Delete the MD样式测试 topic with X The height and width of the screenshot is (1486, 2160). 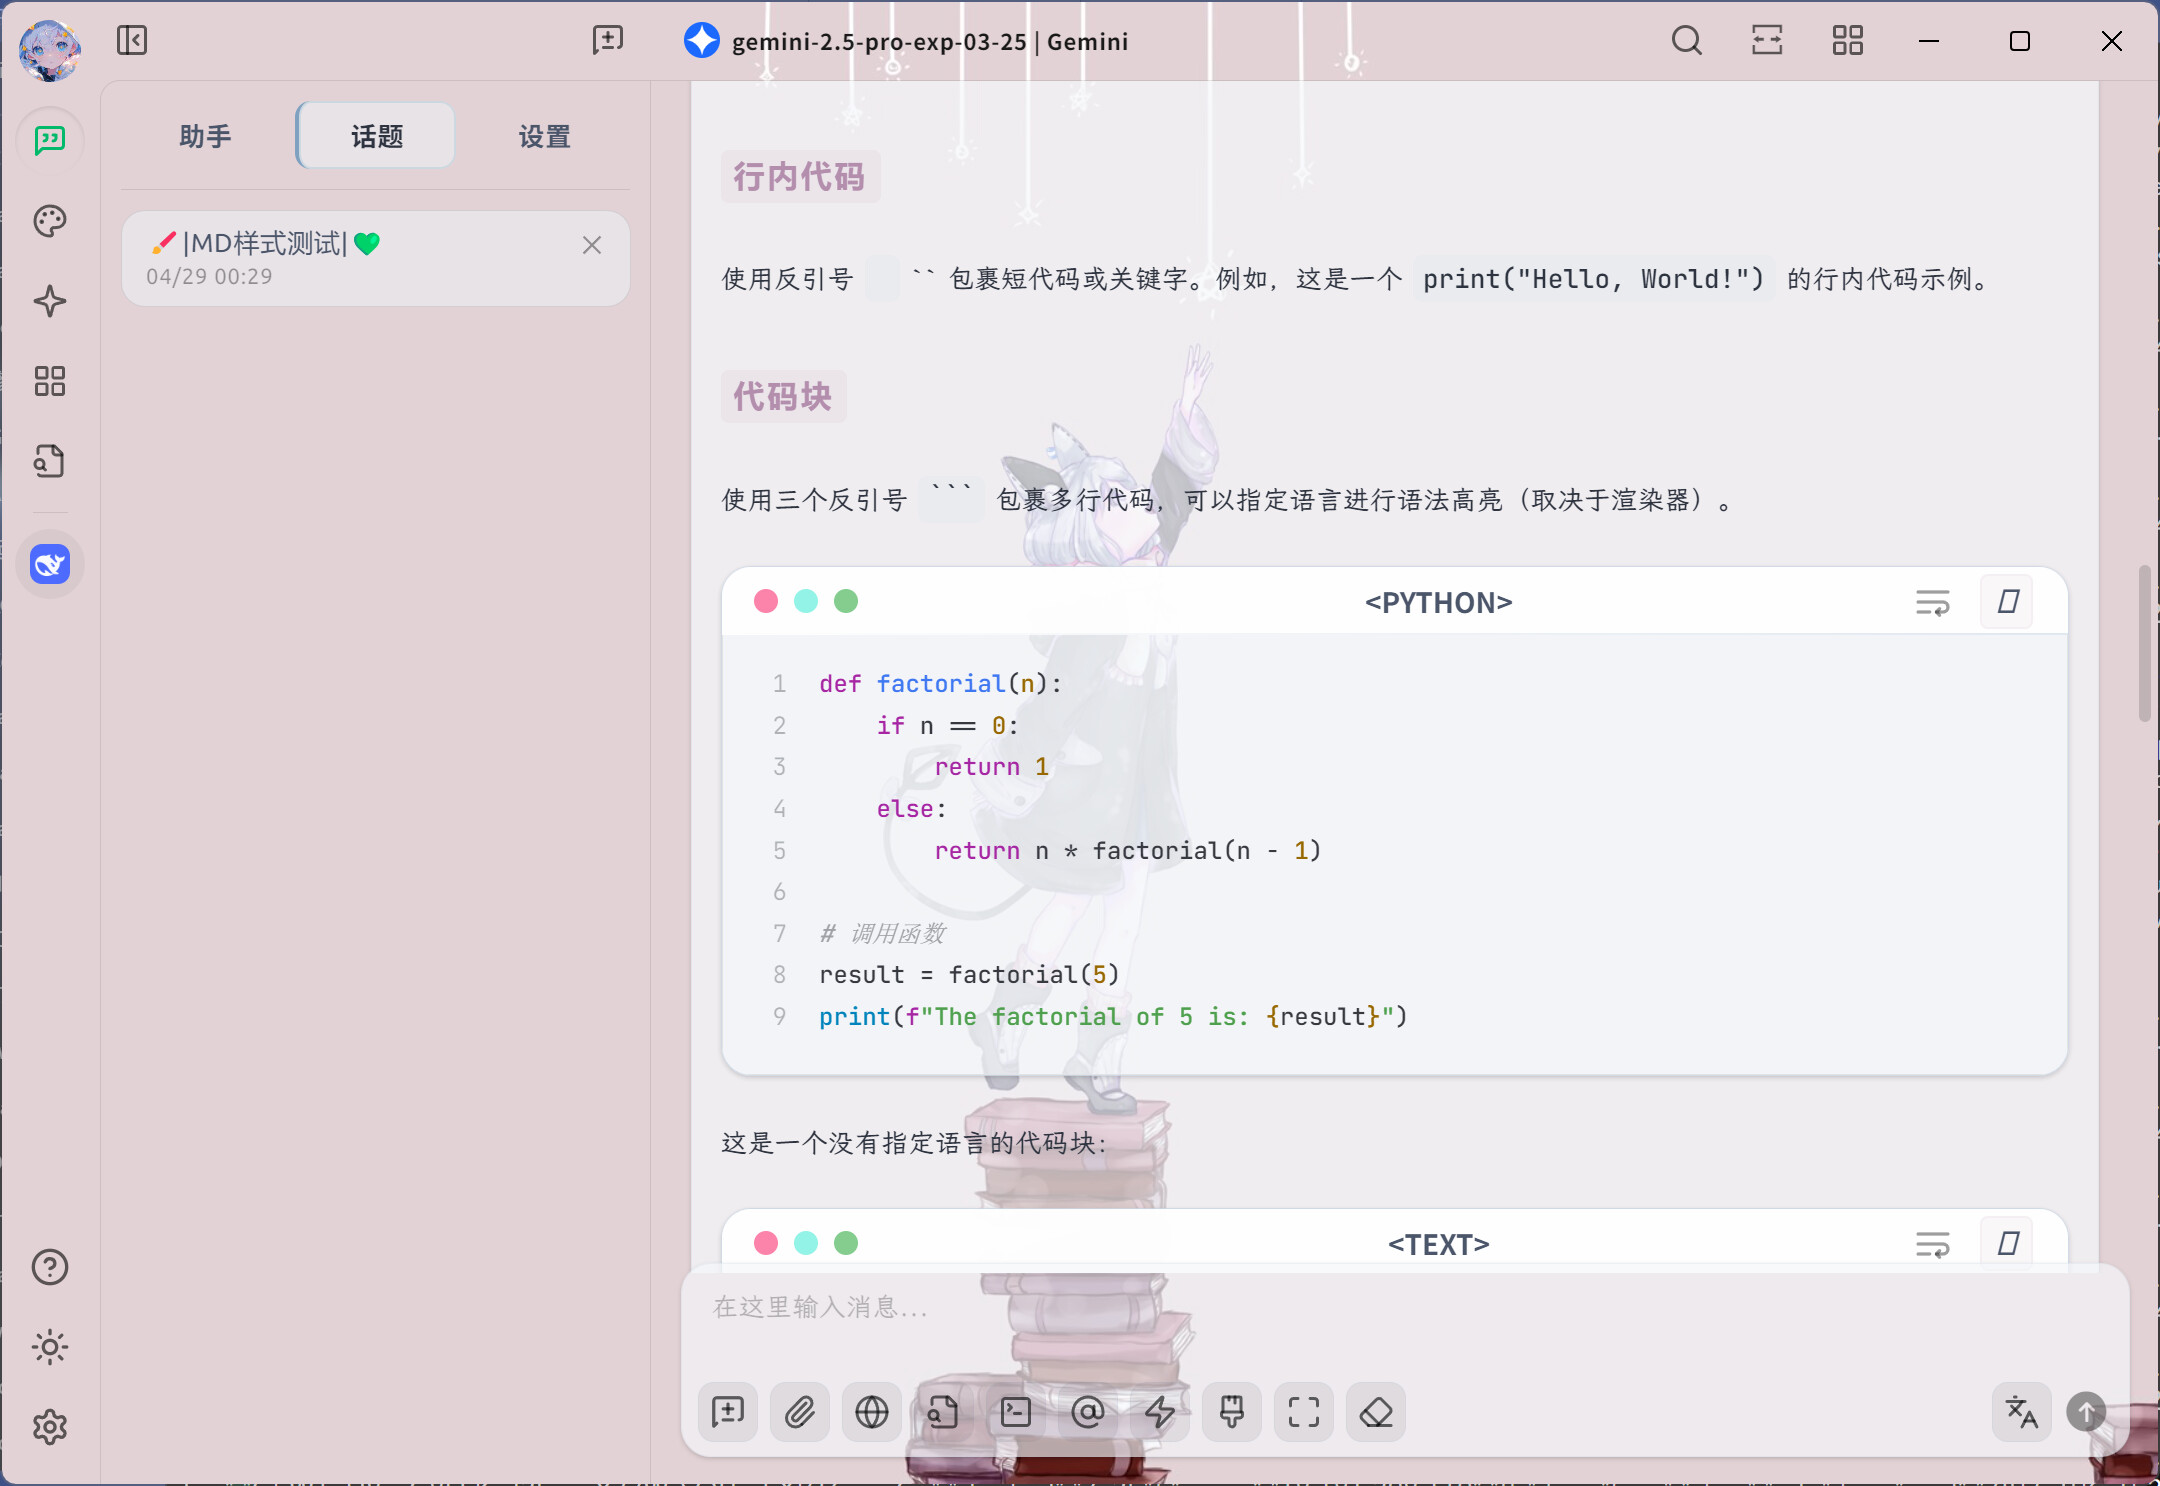click(592, 245)
